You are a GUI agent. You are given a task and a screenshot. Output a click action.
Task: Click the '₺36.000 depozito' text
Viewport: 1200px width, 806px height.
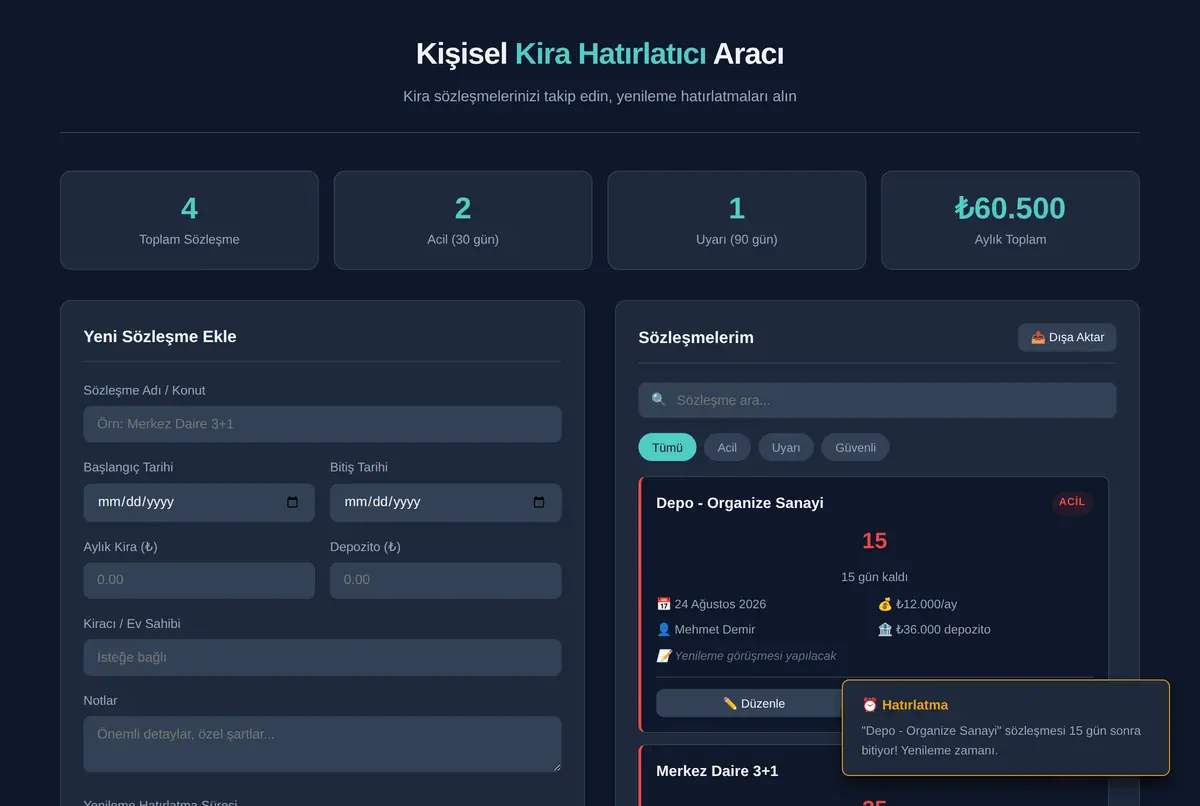[x=943, y=629]
